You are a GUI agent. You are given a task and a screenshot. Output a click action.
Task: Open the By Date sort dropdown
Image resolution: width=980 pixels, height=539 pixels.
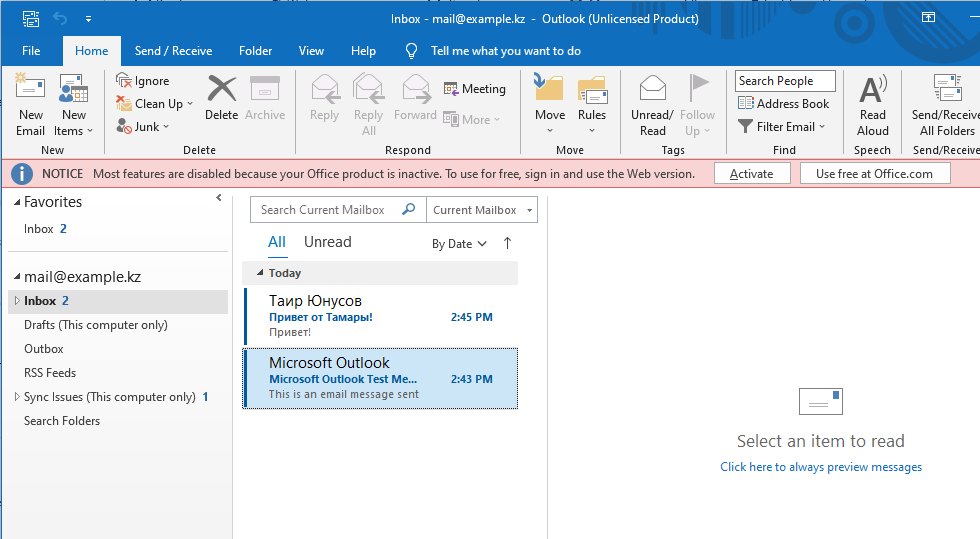[x=459, y=244]
